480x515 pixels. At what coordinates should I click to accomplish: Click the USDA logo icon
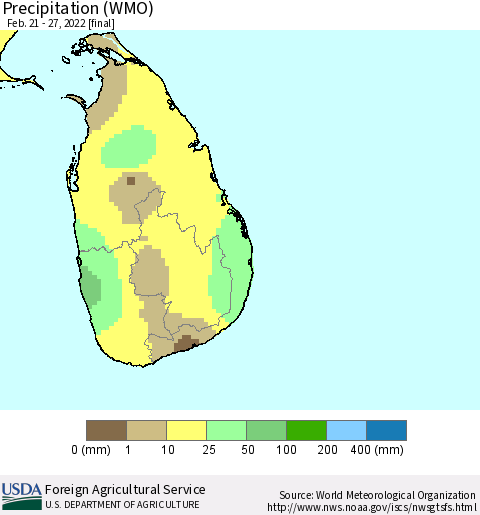(22, 496)
